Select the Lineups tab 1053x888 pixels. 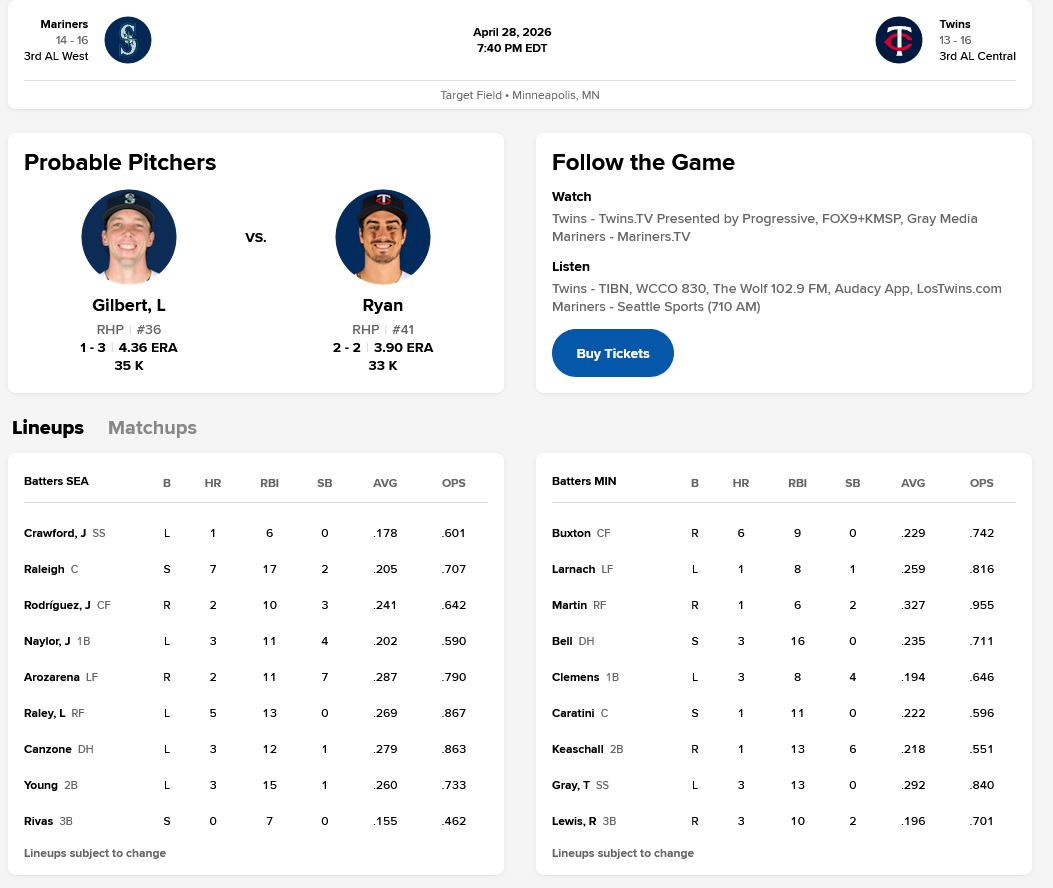coord(48,428)
